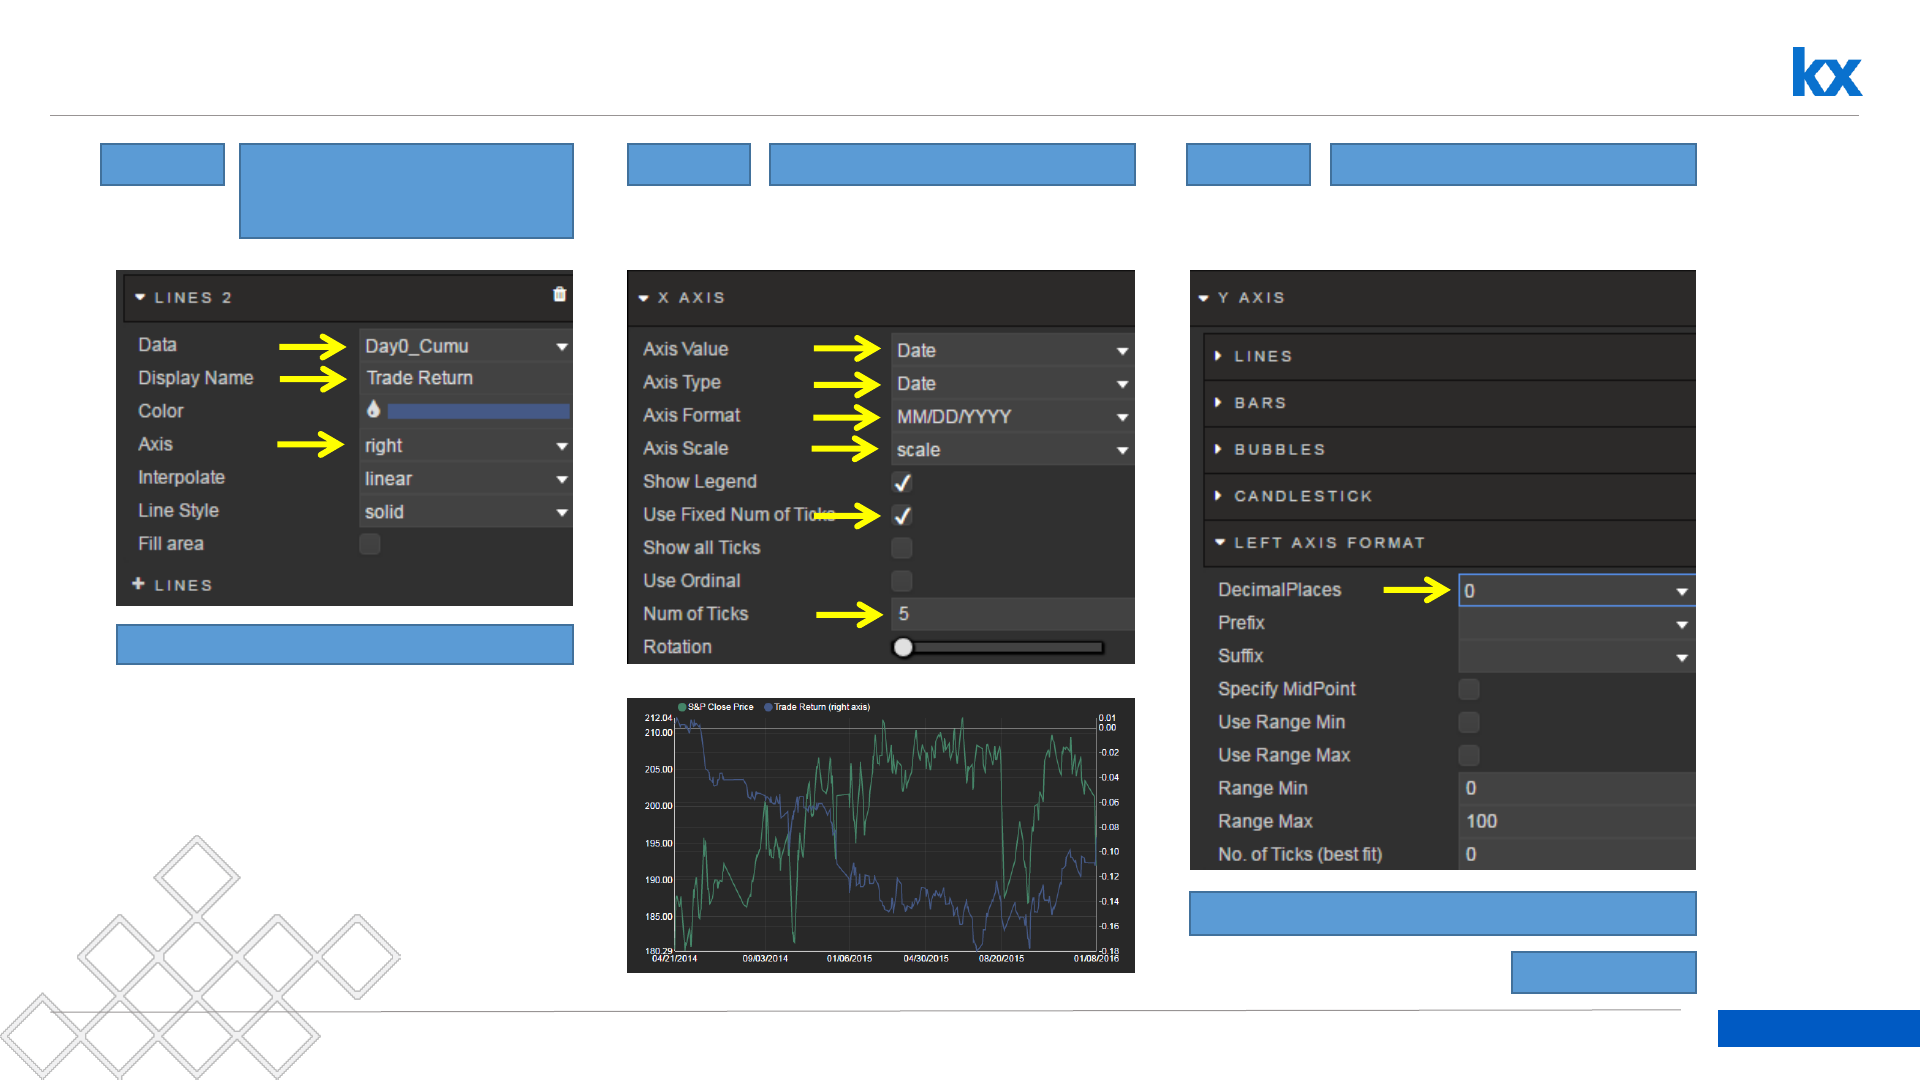Toggle the Fill area checkbox

[370, 544]
